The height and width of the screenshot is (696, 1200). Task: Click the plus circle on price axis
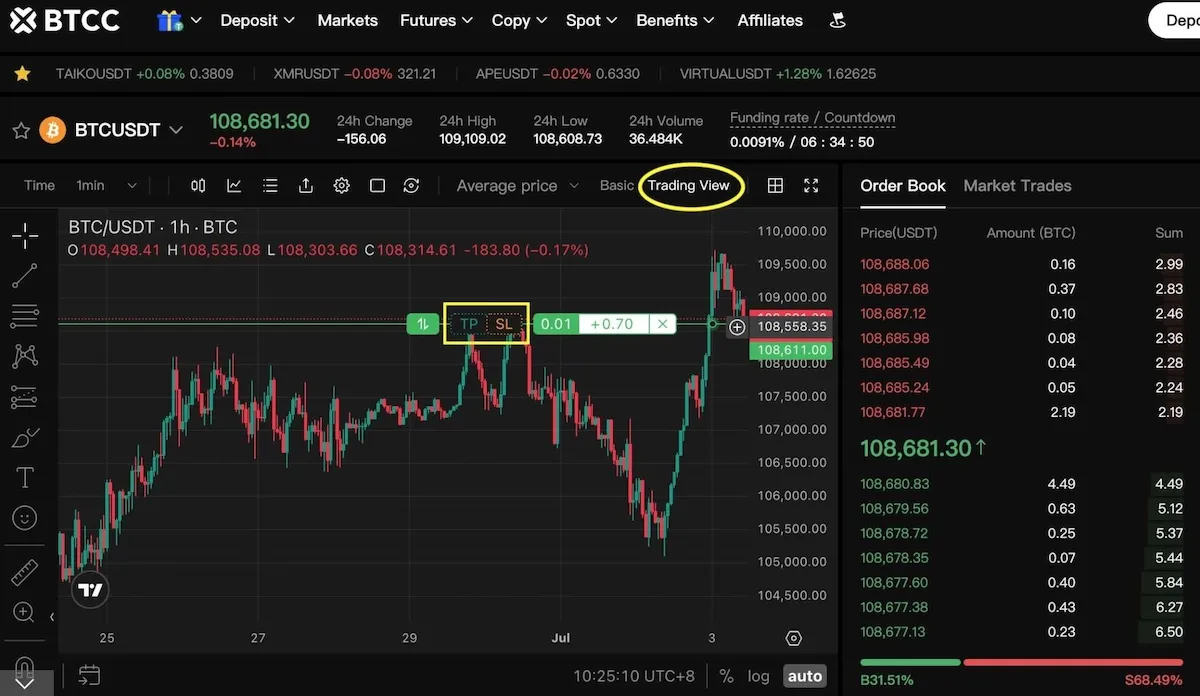pyautogui.click(x=737, y=326)
